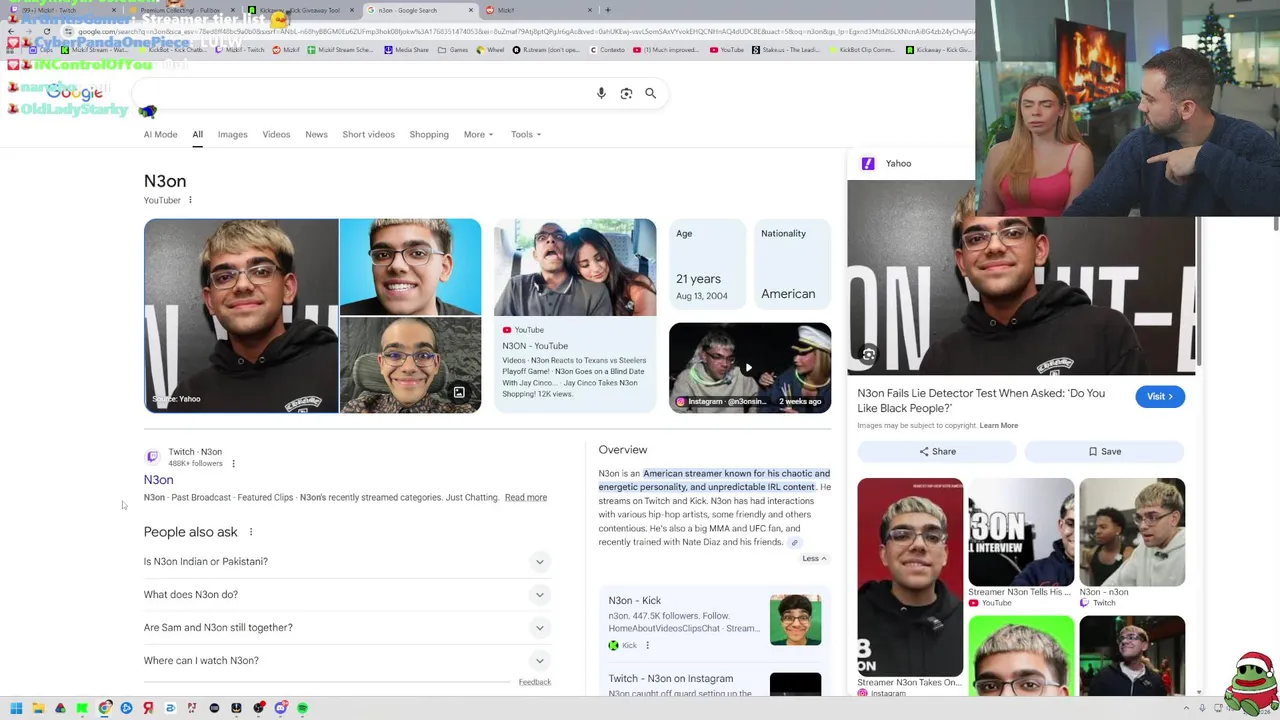Select the Age 21 years card
The height and width of the screenshot is (720, 1280).
coord(707,265)
